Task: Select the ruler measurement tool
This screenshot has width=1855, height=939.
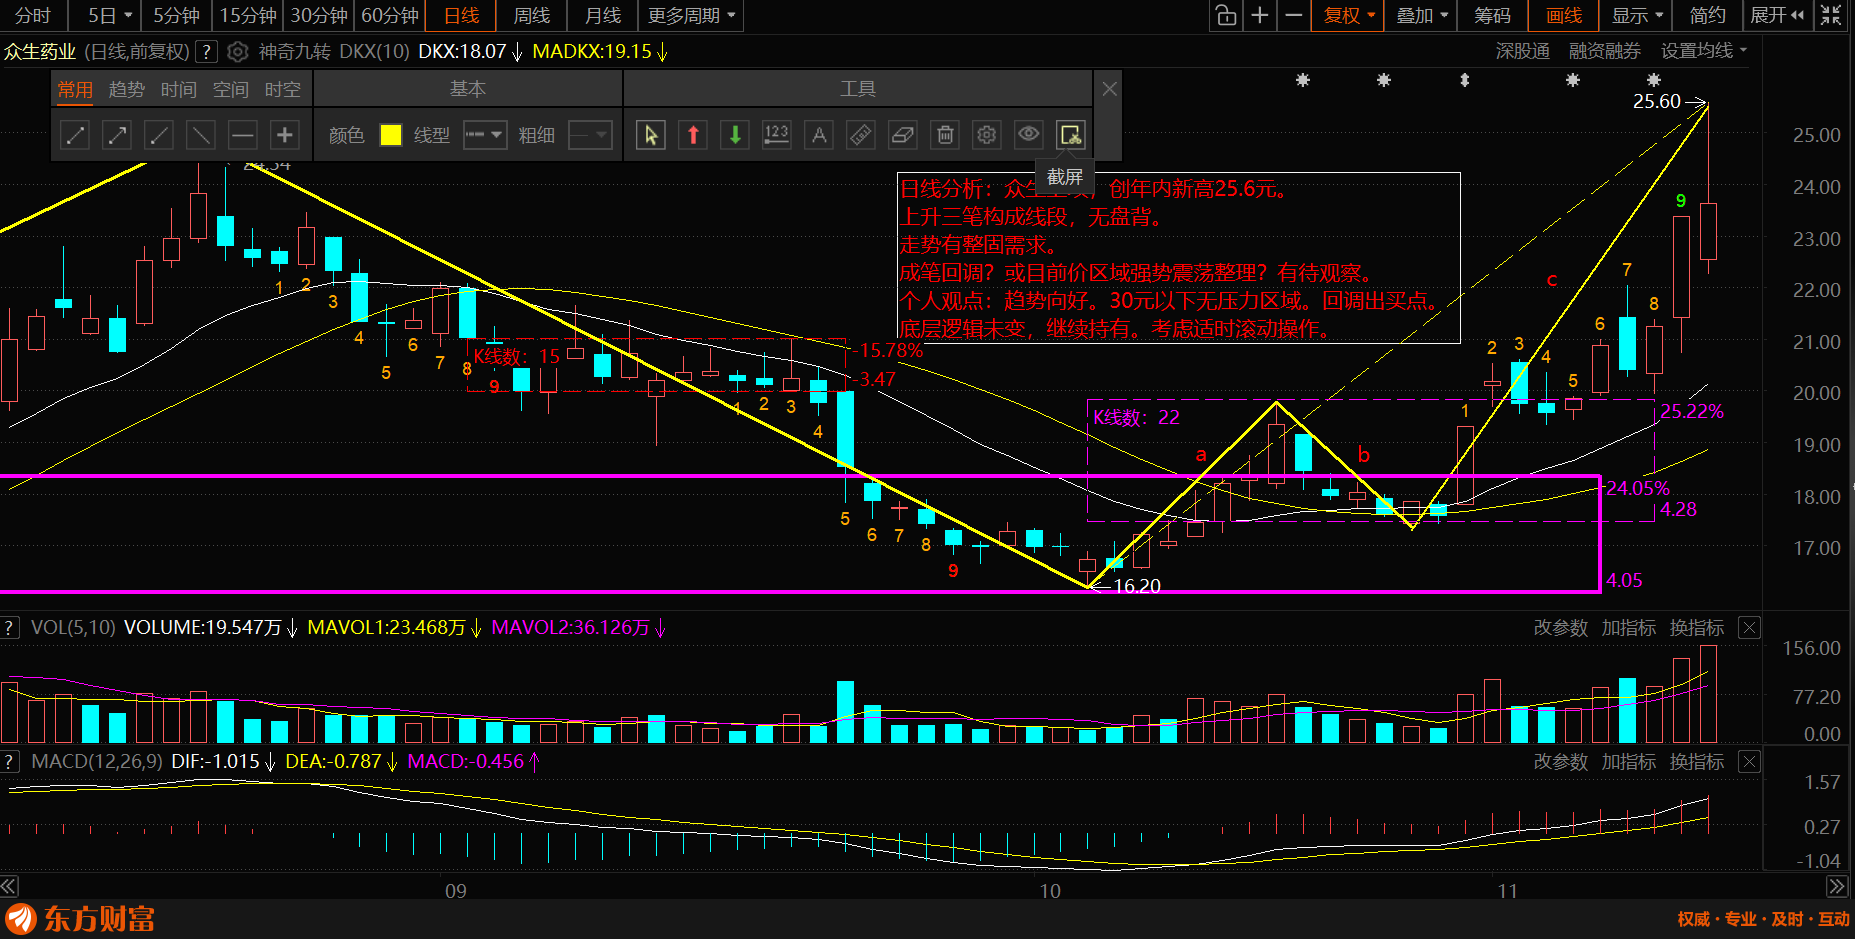Action: coord(861,135)
